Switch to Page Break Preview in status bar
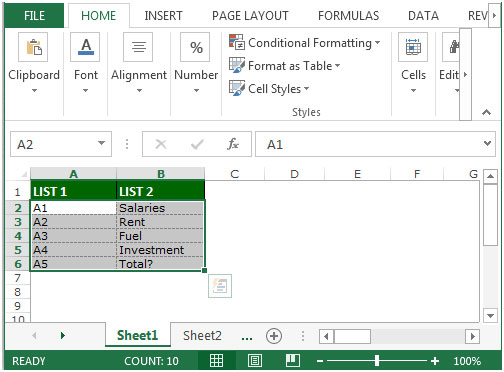This screenshot has height=372, width=504. pos(293,360)
